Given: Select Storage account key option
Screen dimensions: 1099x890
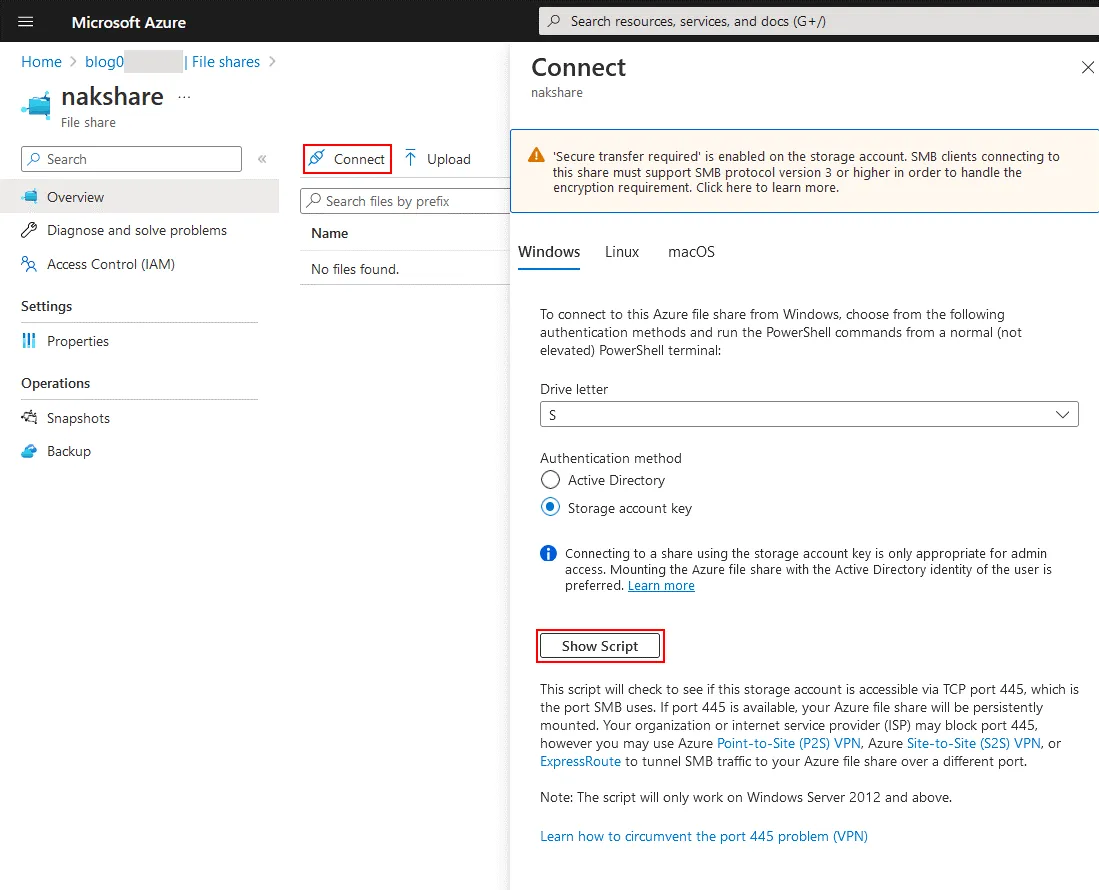Looking at the screenshot, I should point(550,508).
